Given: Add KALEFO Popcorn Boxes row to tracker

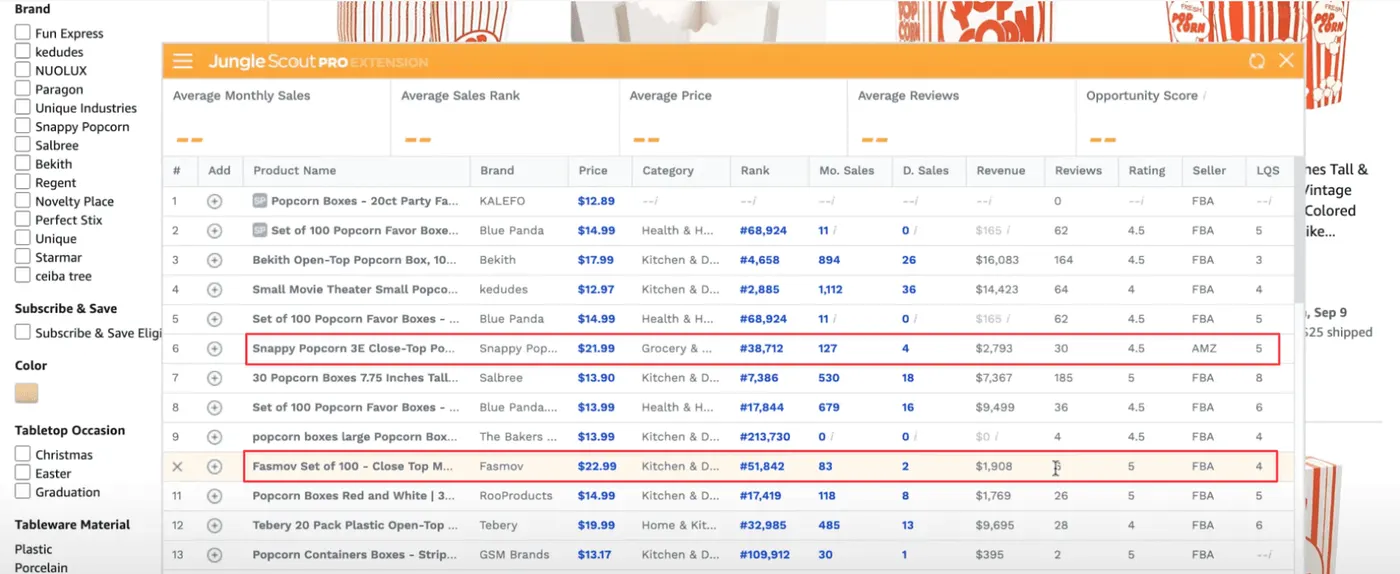Looking at the screenshot, I should (214, 201).
